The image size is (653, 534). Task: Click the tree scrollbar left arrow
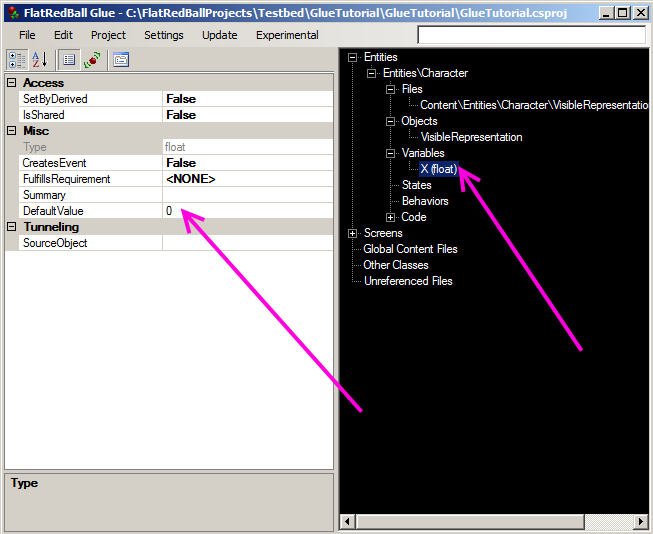[x=348, y=522]
